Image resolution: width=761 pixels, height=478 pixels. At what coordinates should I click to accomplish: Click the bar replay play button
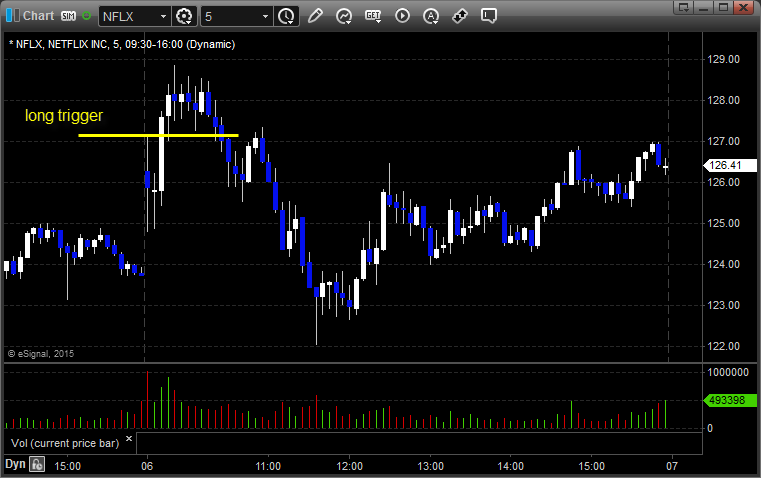click(402, 16)
